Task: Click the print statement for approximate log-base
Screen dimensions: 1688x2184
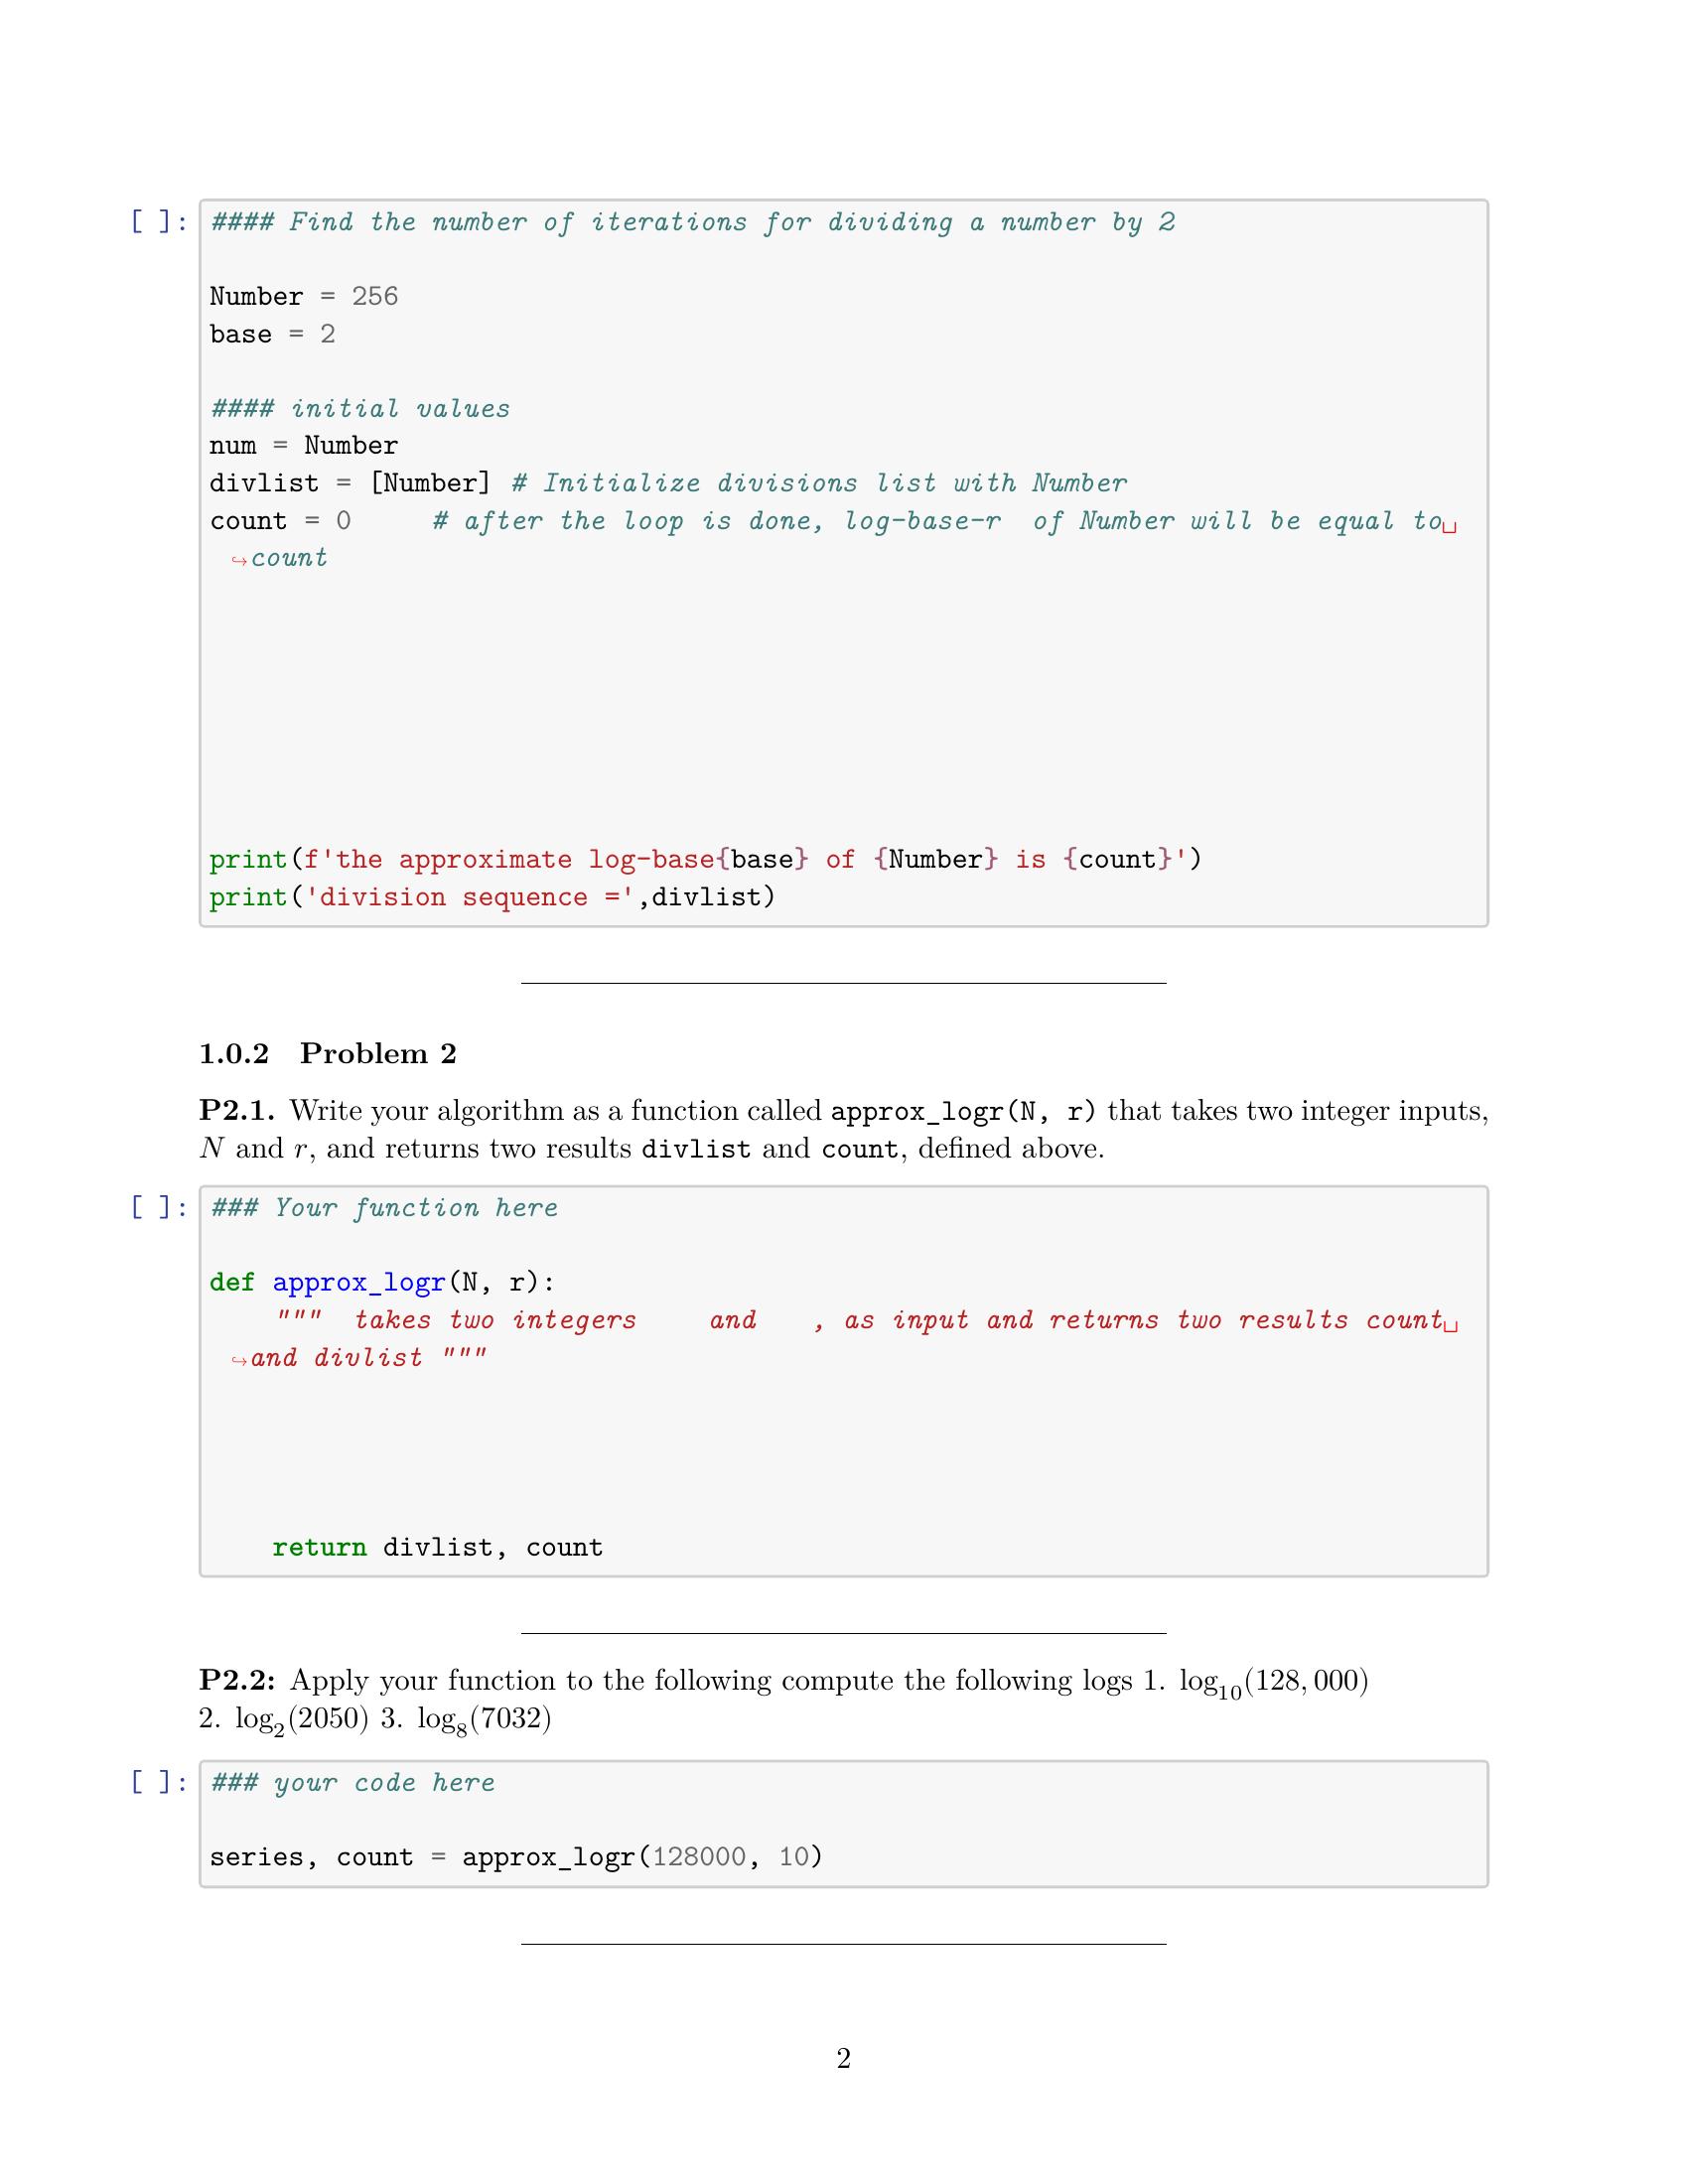Action: click(x=704, y=860)
